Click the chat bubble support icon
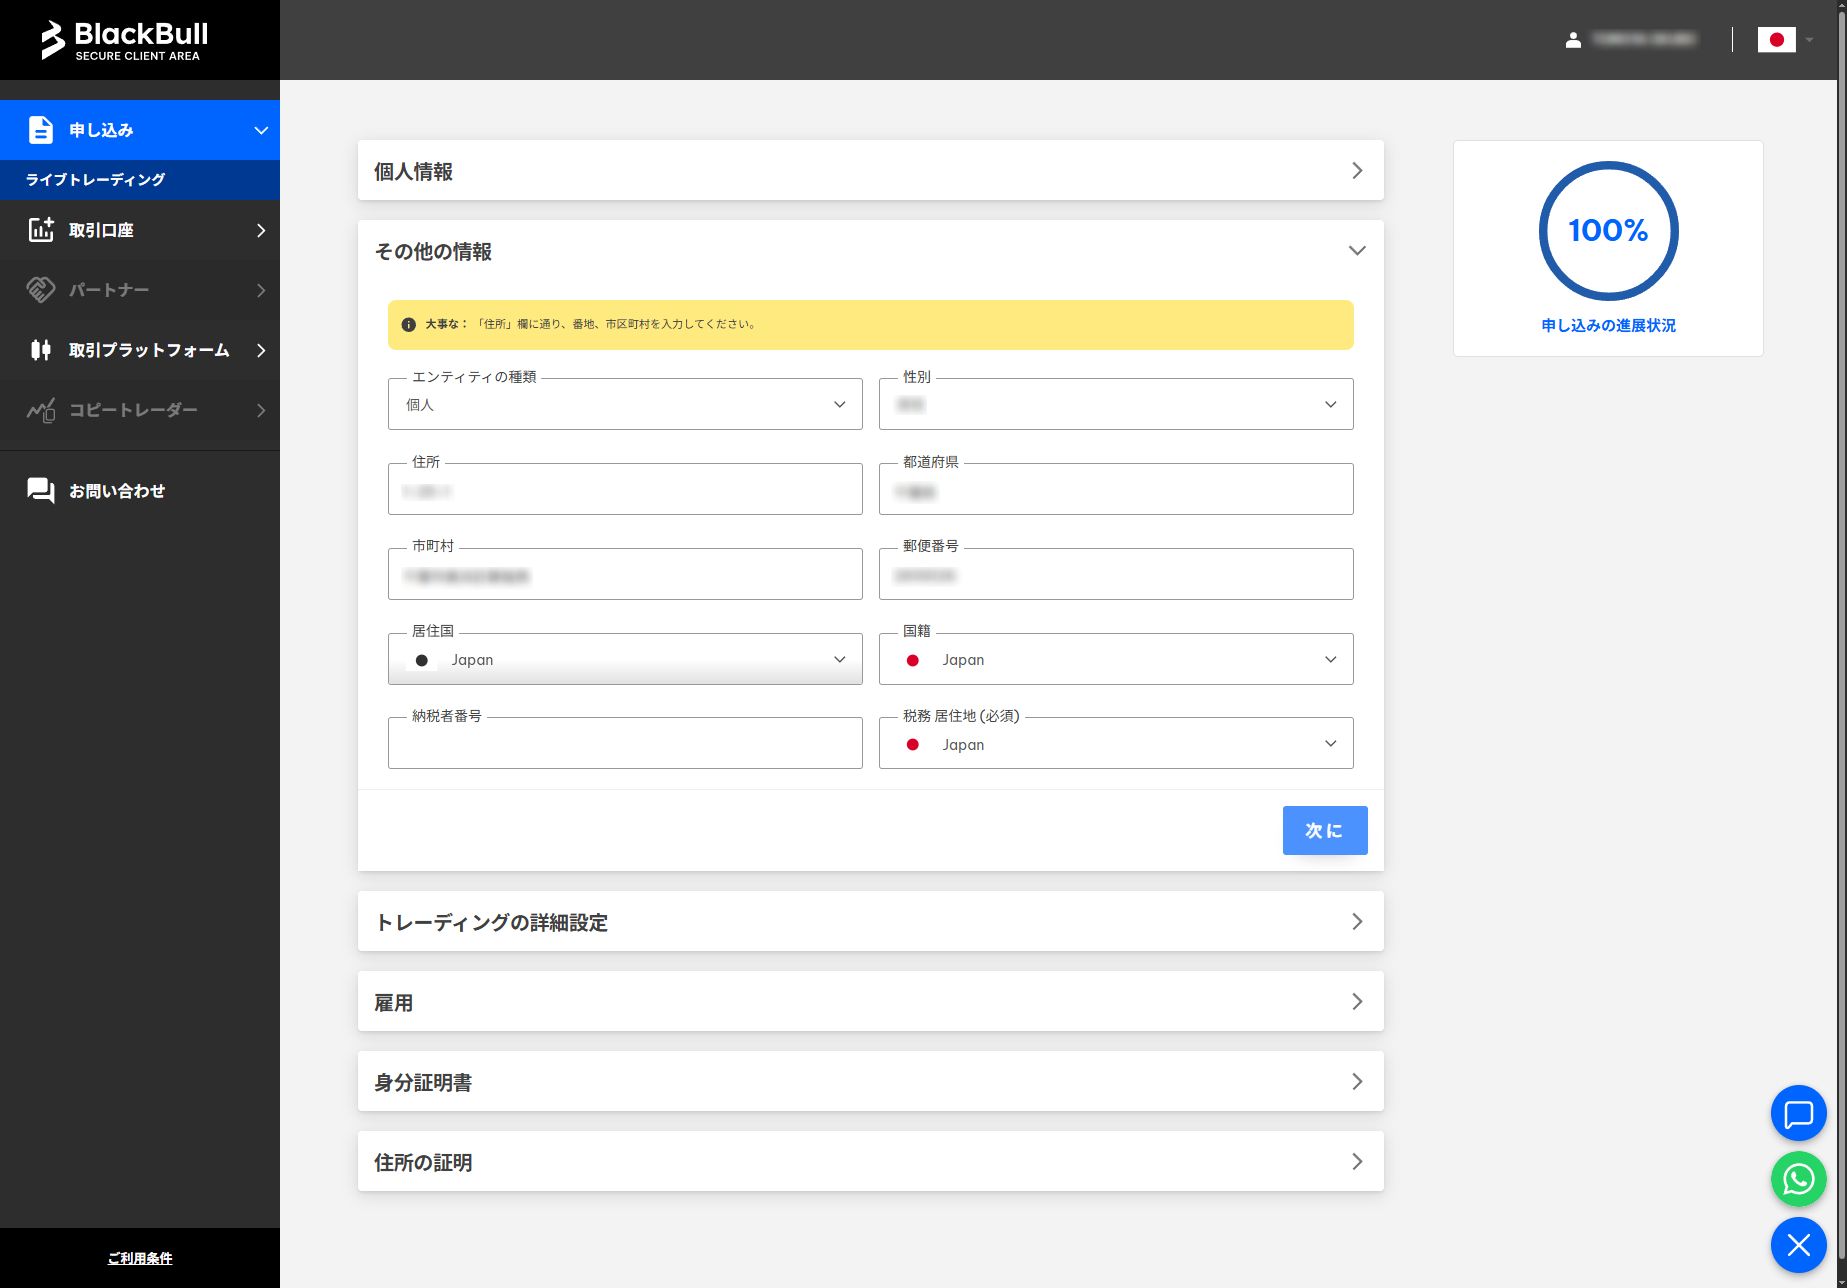 coord(1797,1113)
